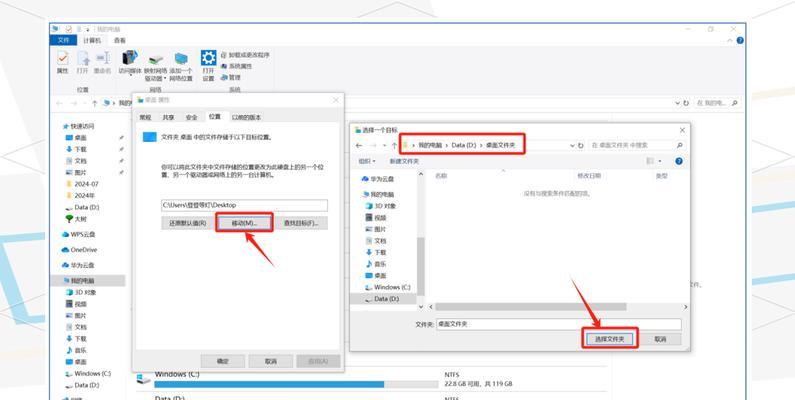Open 2024年 folder in Explorer sidebar
This screenshot has width=795, height=400.
click(81, 196)
